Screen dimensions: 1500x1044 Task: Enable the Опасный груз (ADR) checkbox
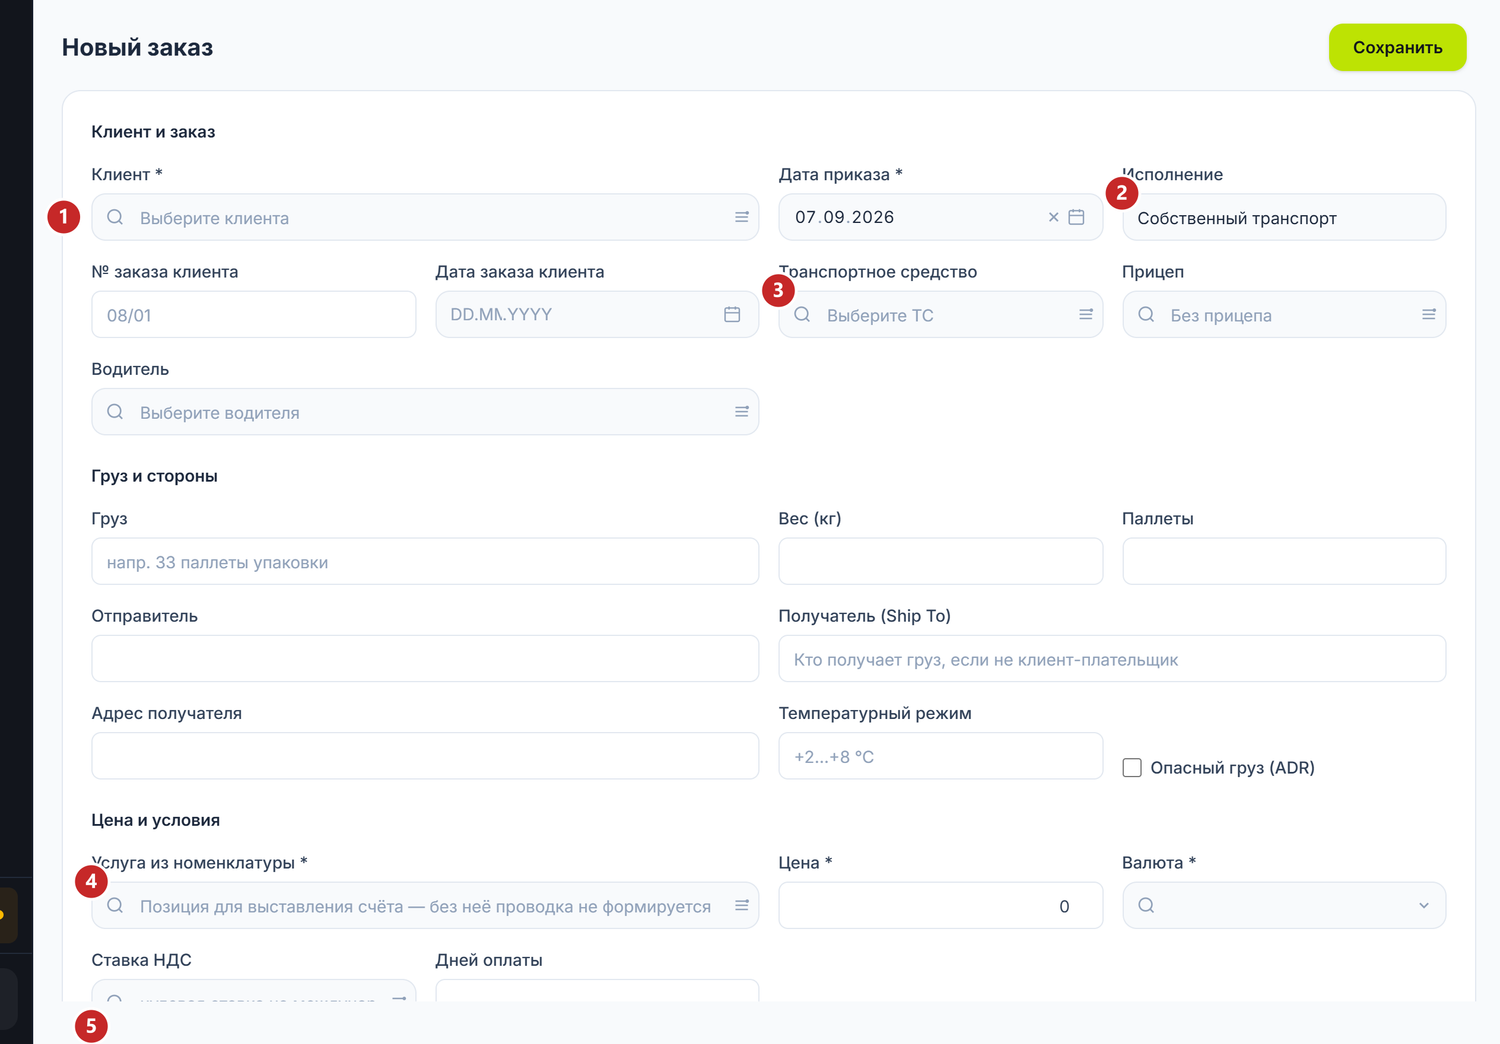[1132, 768]
